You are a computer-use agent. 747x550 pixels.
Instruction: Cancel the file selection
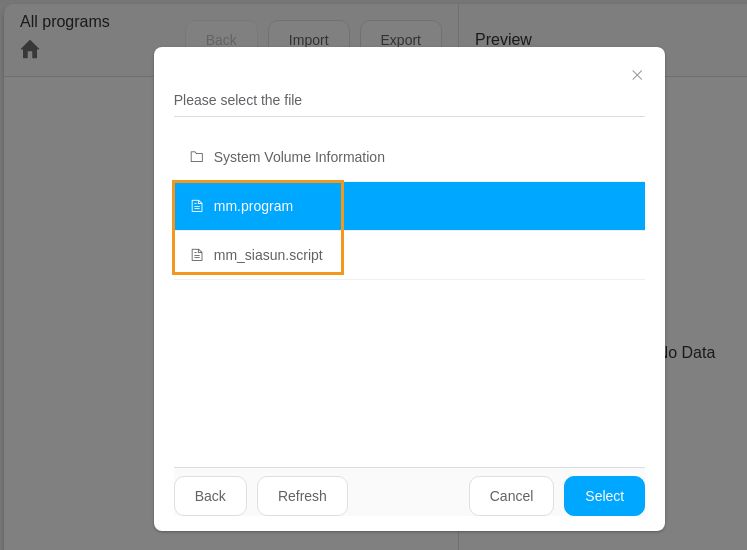[511, 496]
